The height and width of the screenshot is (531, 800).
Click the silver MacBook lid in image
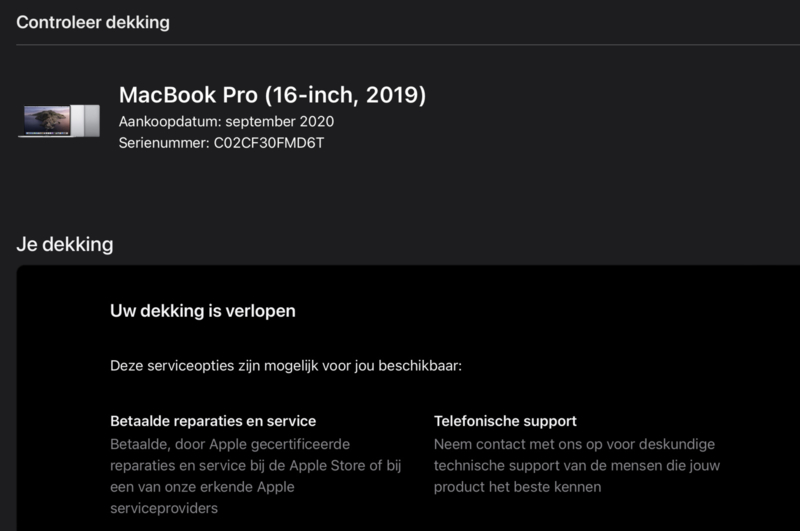(85, 121)
